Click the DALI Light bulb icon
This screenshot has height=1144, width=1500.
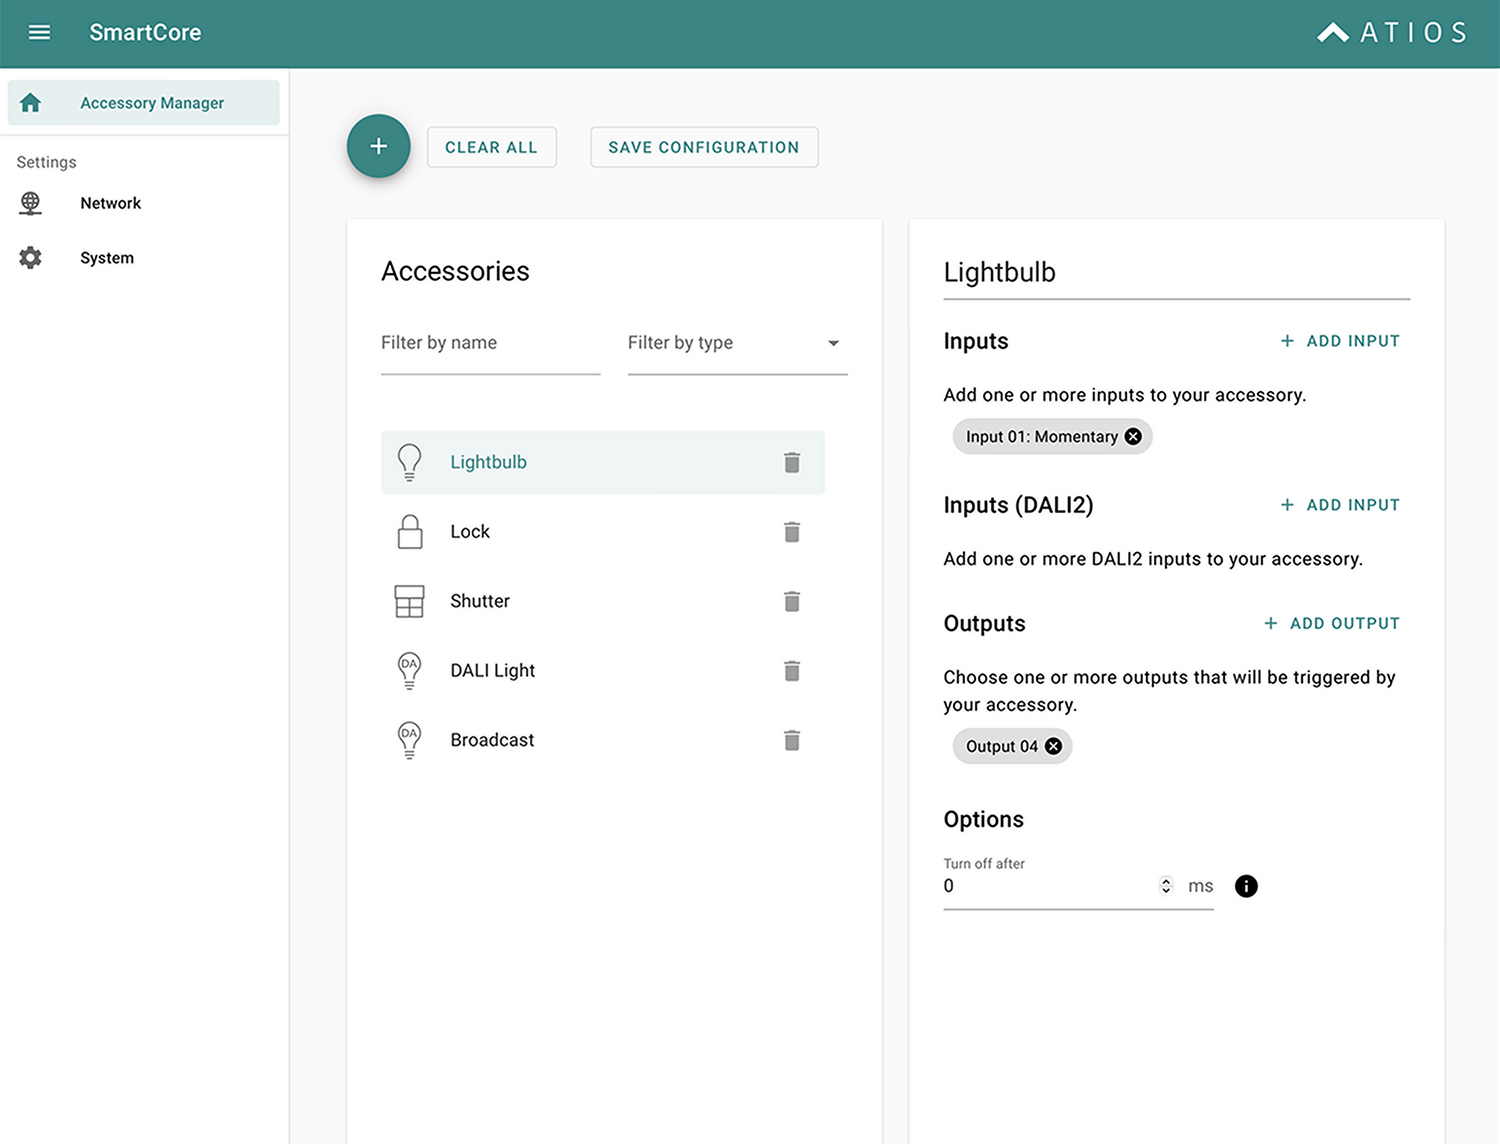[409, 670]
